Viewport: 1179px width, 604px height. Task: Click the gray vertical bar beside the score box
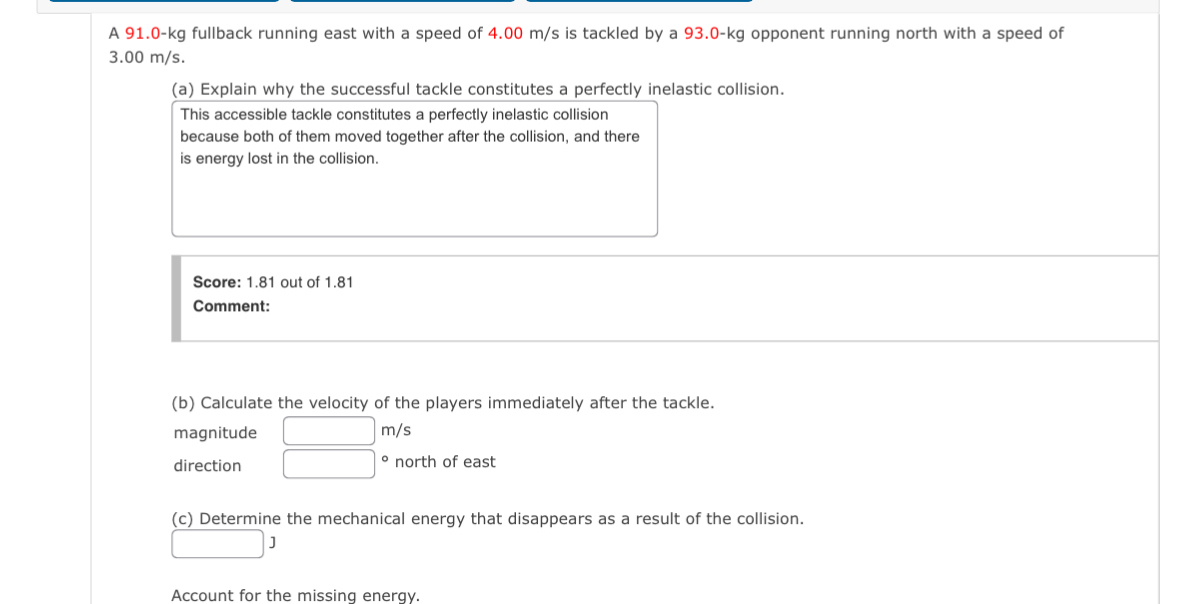(177, 295)
